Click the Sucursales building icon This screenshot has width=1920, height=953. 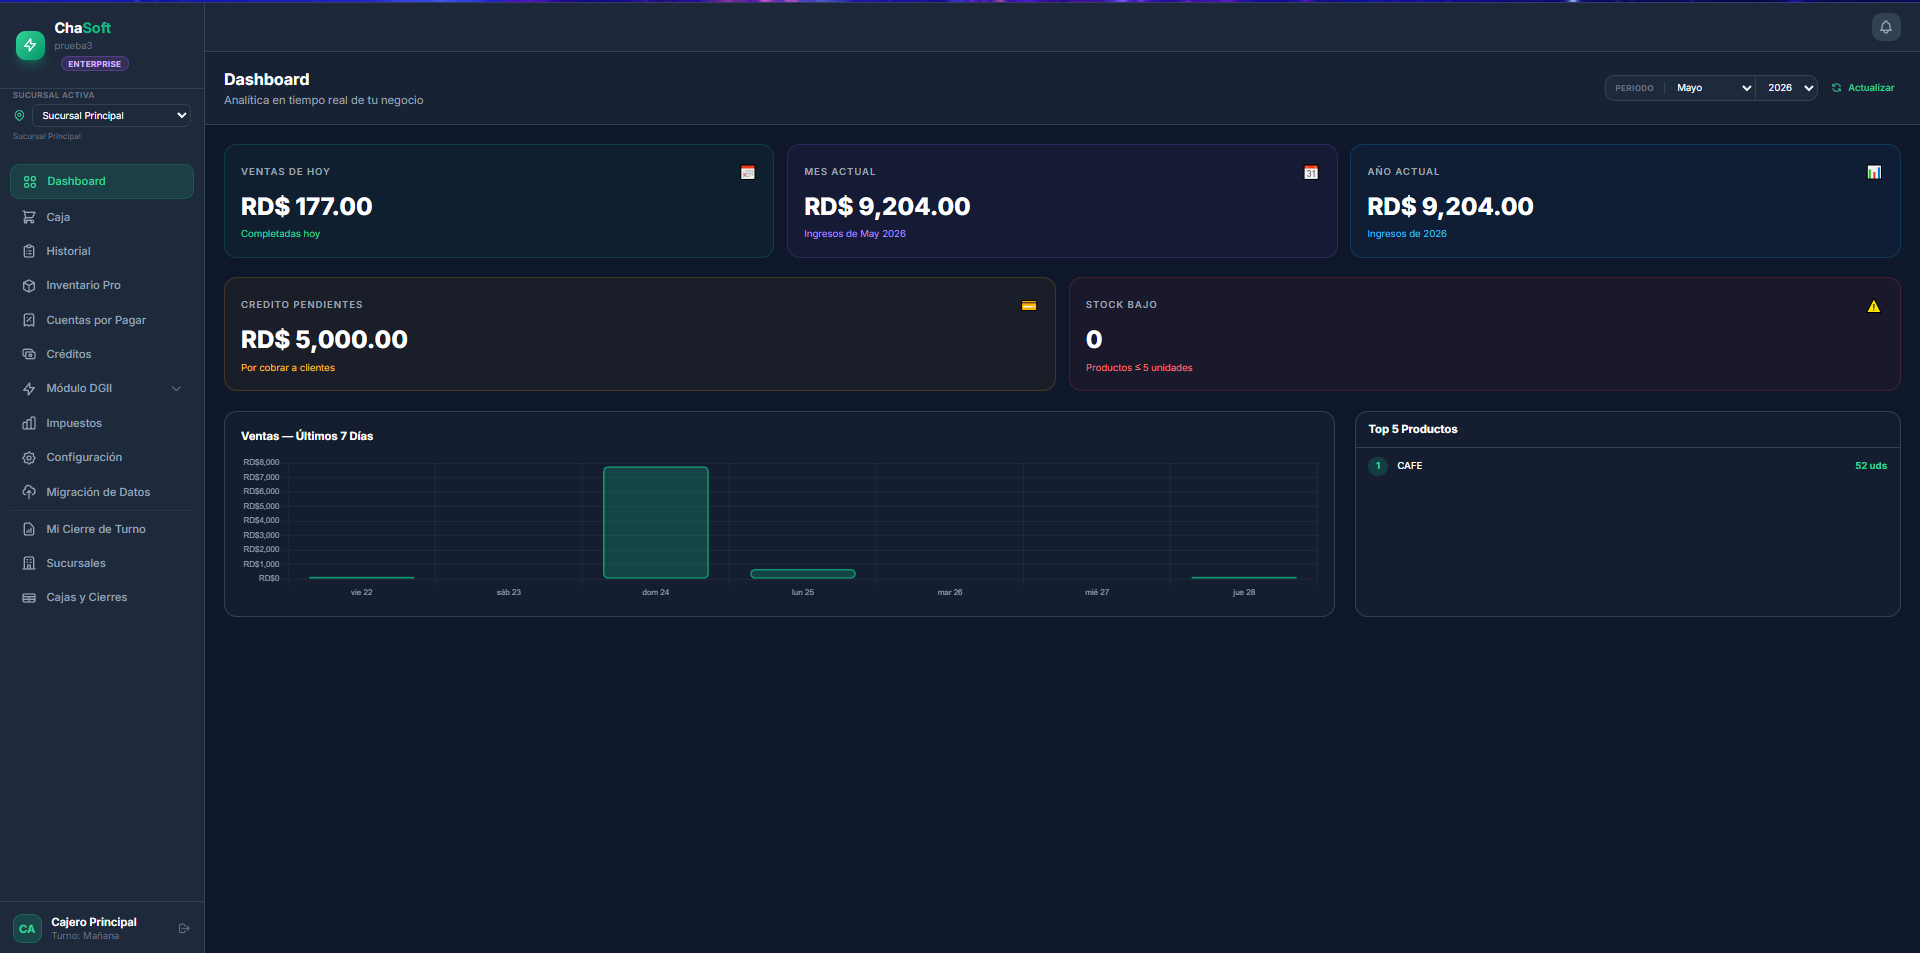coord(29,563)
